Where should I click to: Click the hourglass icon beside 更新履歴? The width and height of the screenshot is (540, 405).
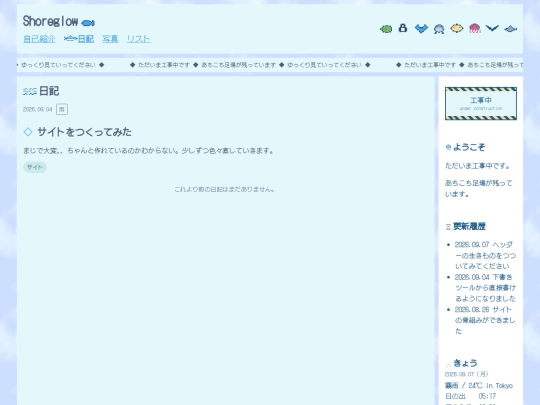(448, 227)
